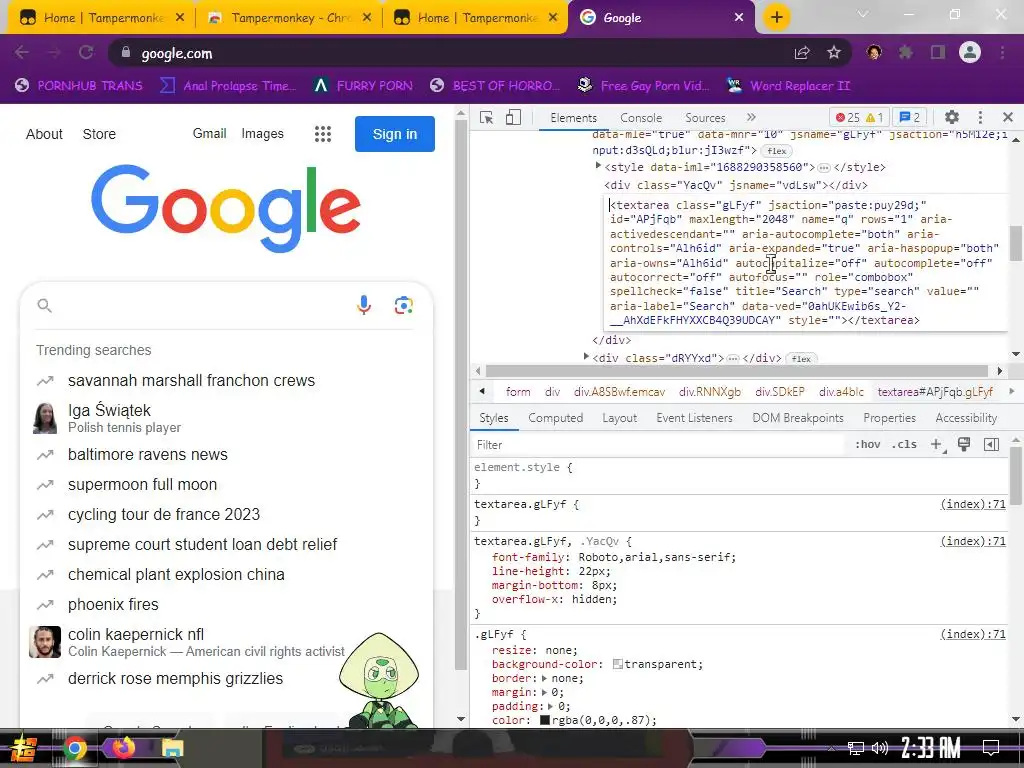1024x768 pixels.
Task: Open the Event Listeners tab
Action: point(694,418)
